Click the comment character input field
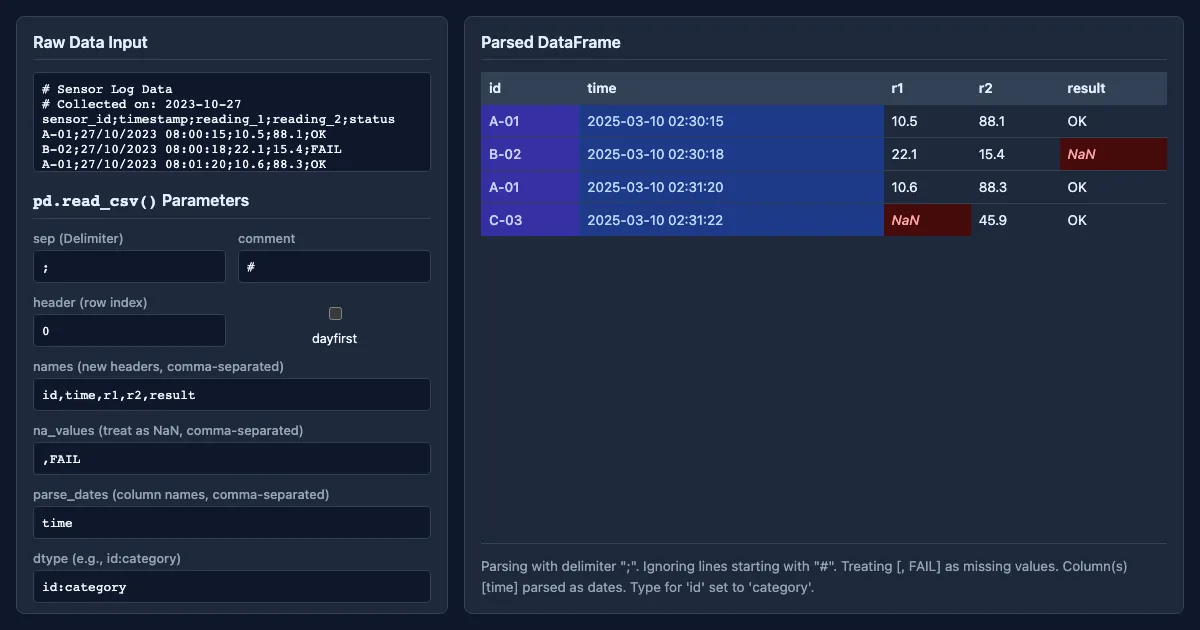 (334, 267)
